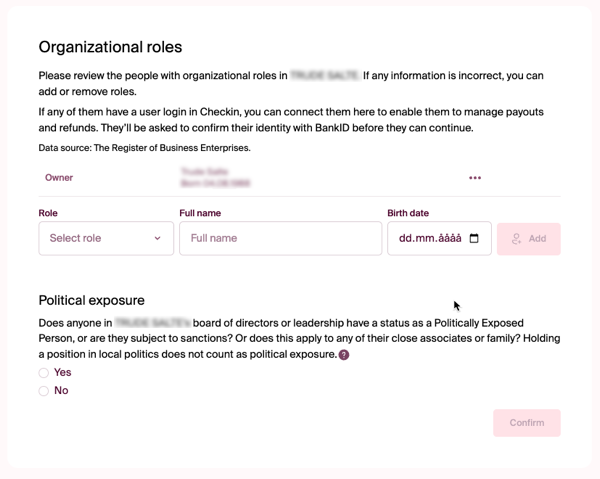The width and height of the screenshot is (600, 479).
Task: Open the three-dot menu for Owner row
Action: (x=475, y=178)
